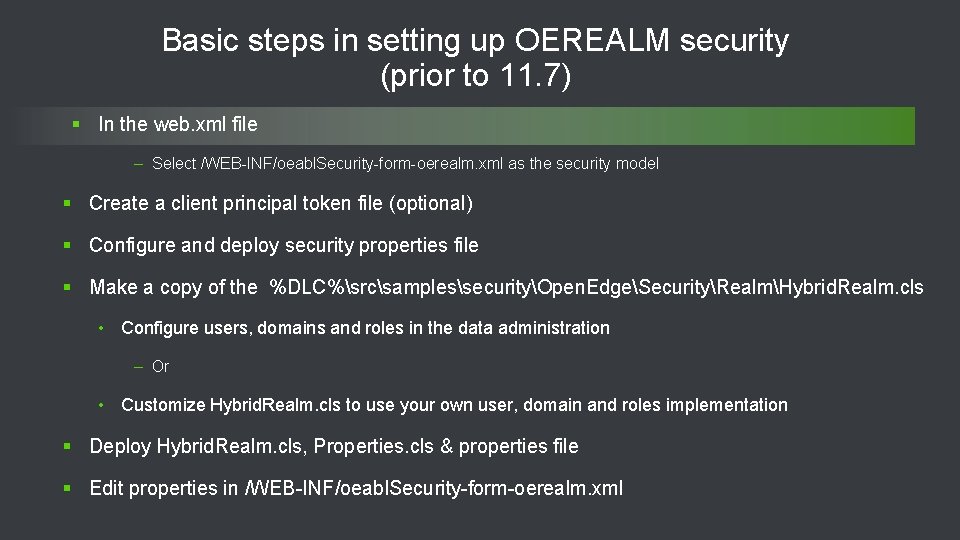Click 'Customize HybridRealm.cls' sub-bullet text
This screenshot has height=540, width=960.
[x=454, y=405]
